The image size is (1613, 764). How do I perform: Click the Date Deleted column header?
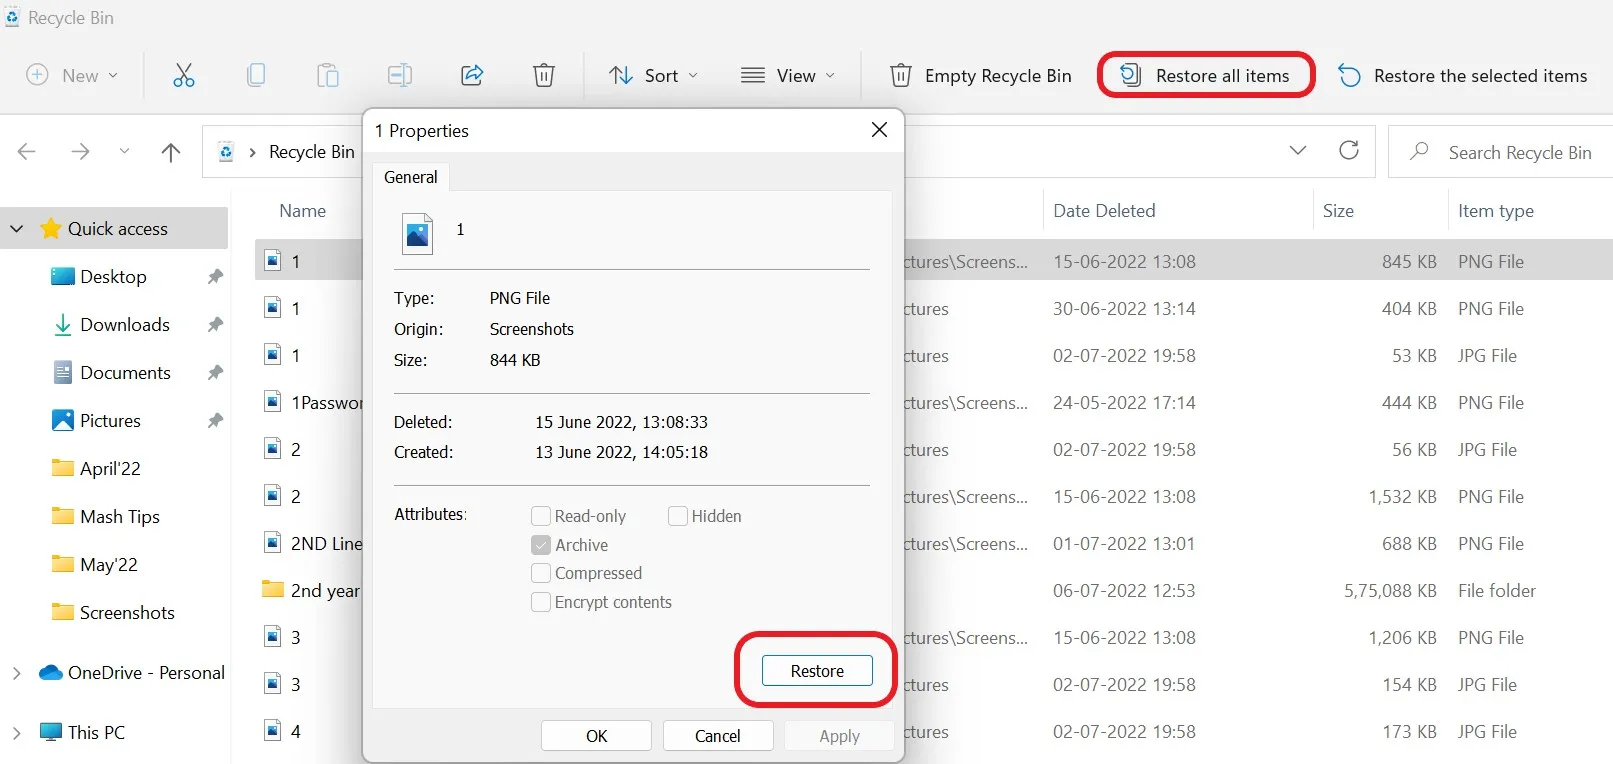(1104, 211)
